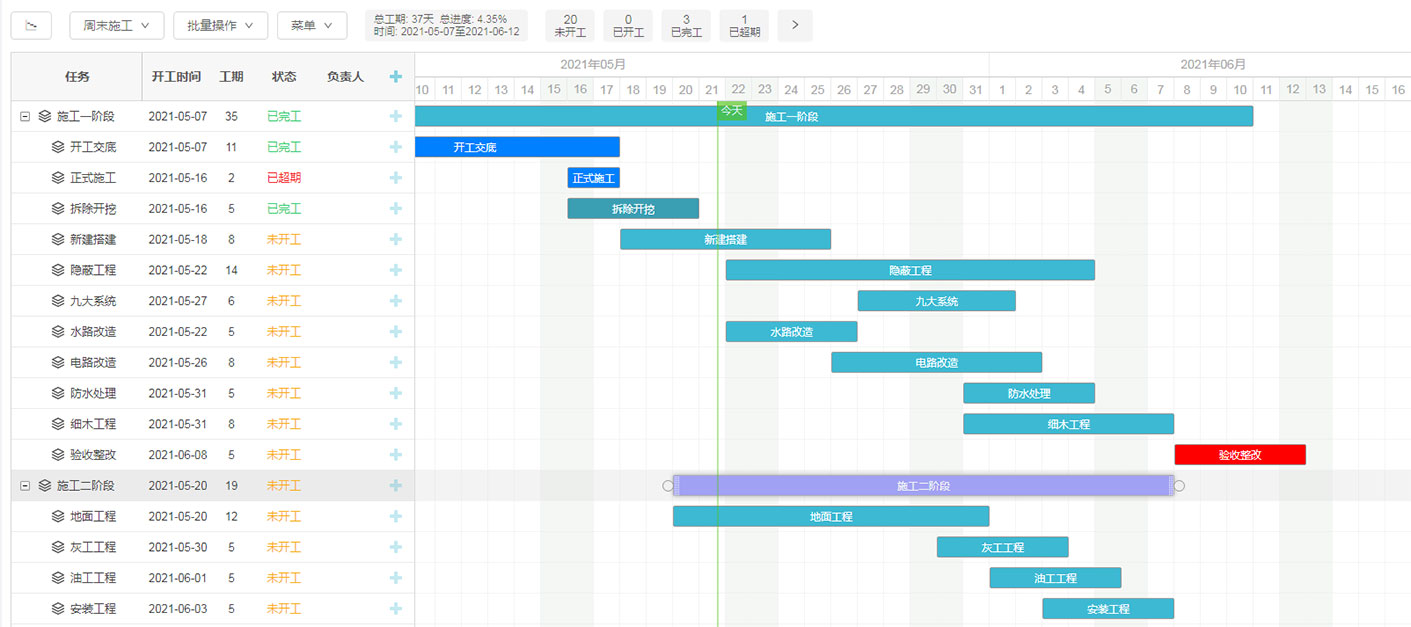Viewport: 1411px width, 627px height.
Task: Click the 已完工 count button
Action: click(x=686, y=25)
